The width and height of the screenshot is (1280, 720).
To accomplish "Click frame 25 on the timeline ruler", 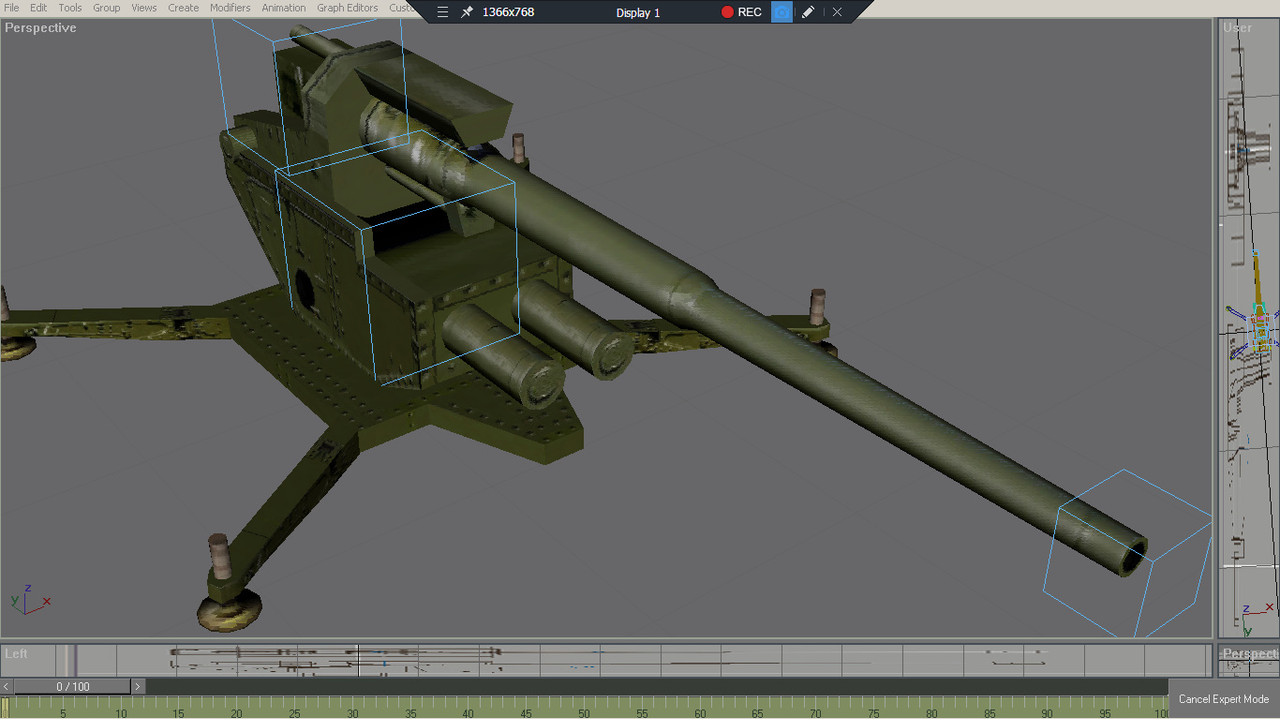I will pyautogui.click(x=295, y=713).
